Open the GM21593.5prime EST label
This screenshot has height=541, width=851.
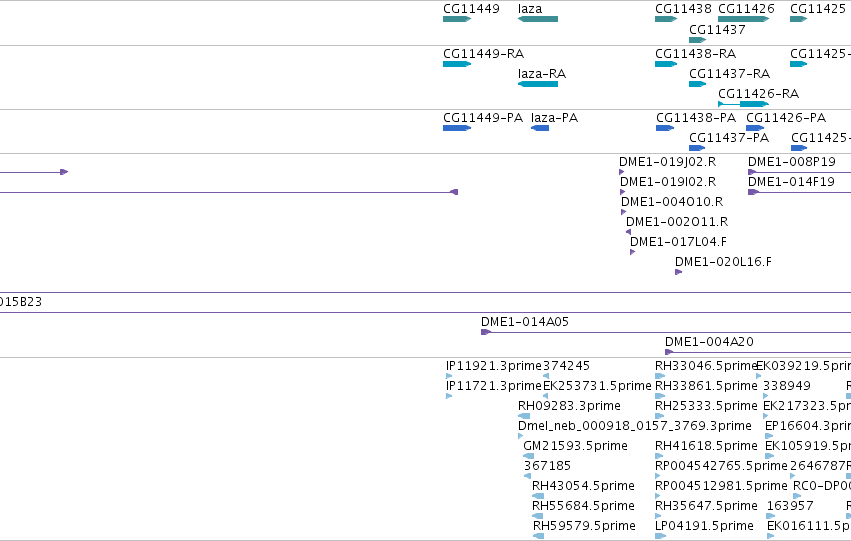point(575,446)
